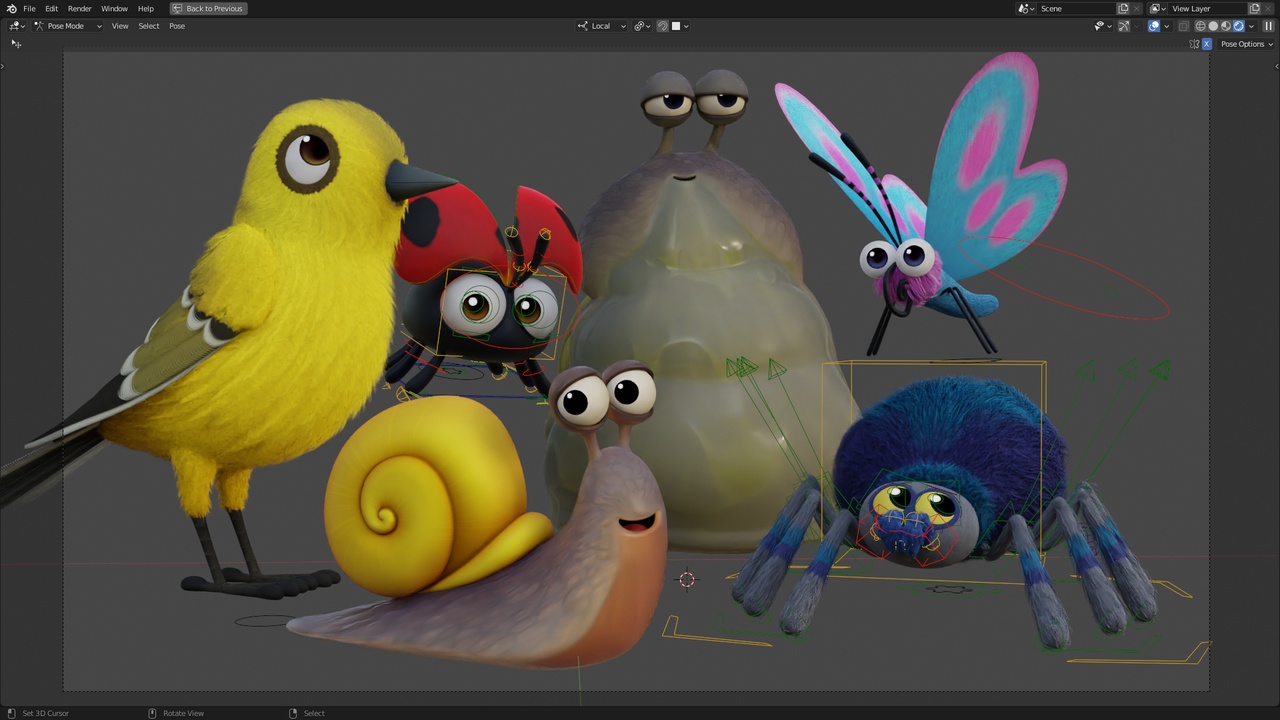Click the white snapping color swatch
Viewport: 1280px width, 720px height.
point(676,26)
